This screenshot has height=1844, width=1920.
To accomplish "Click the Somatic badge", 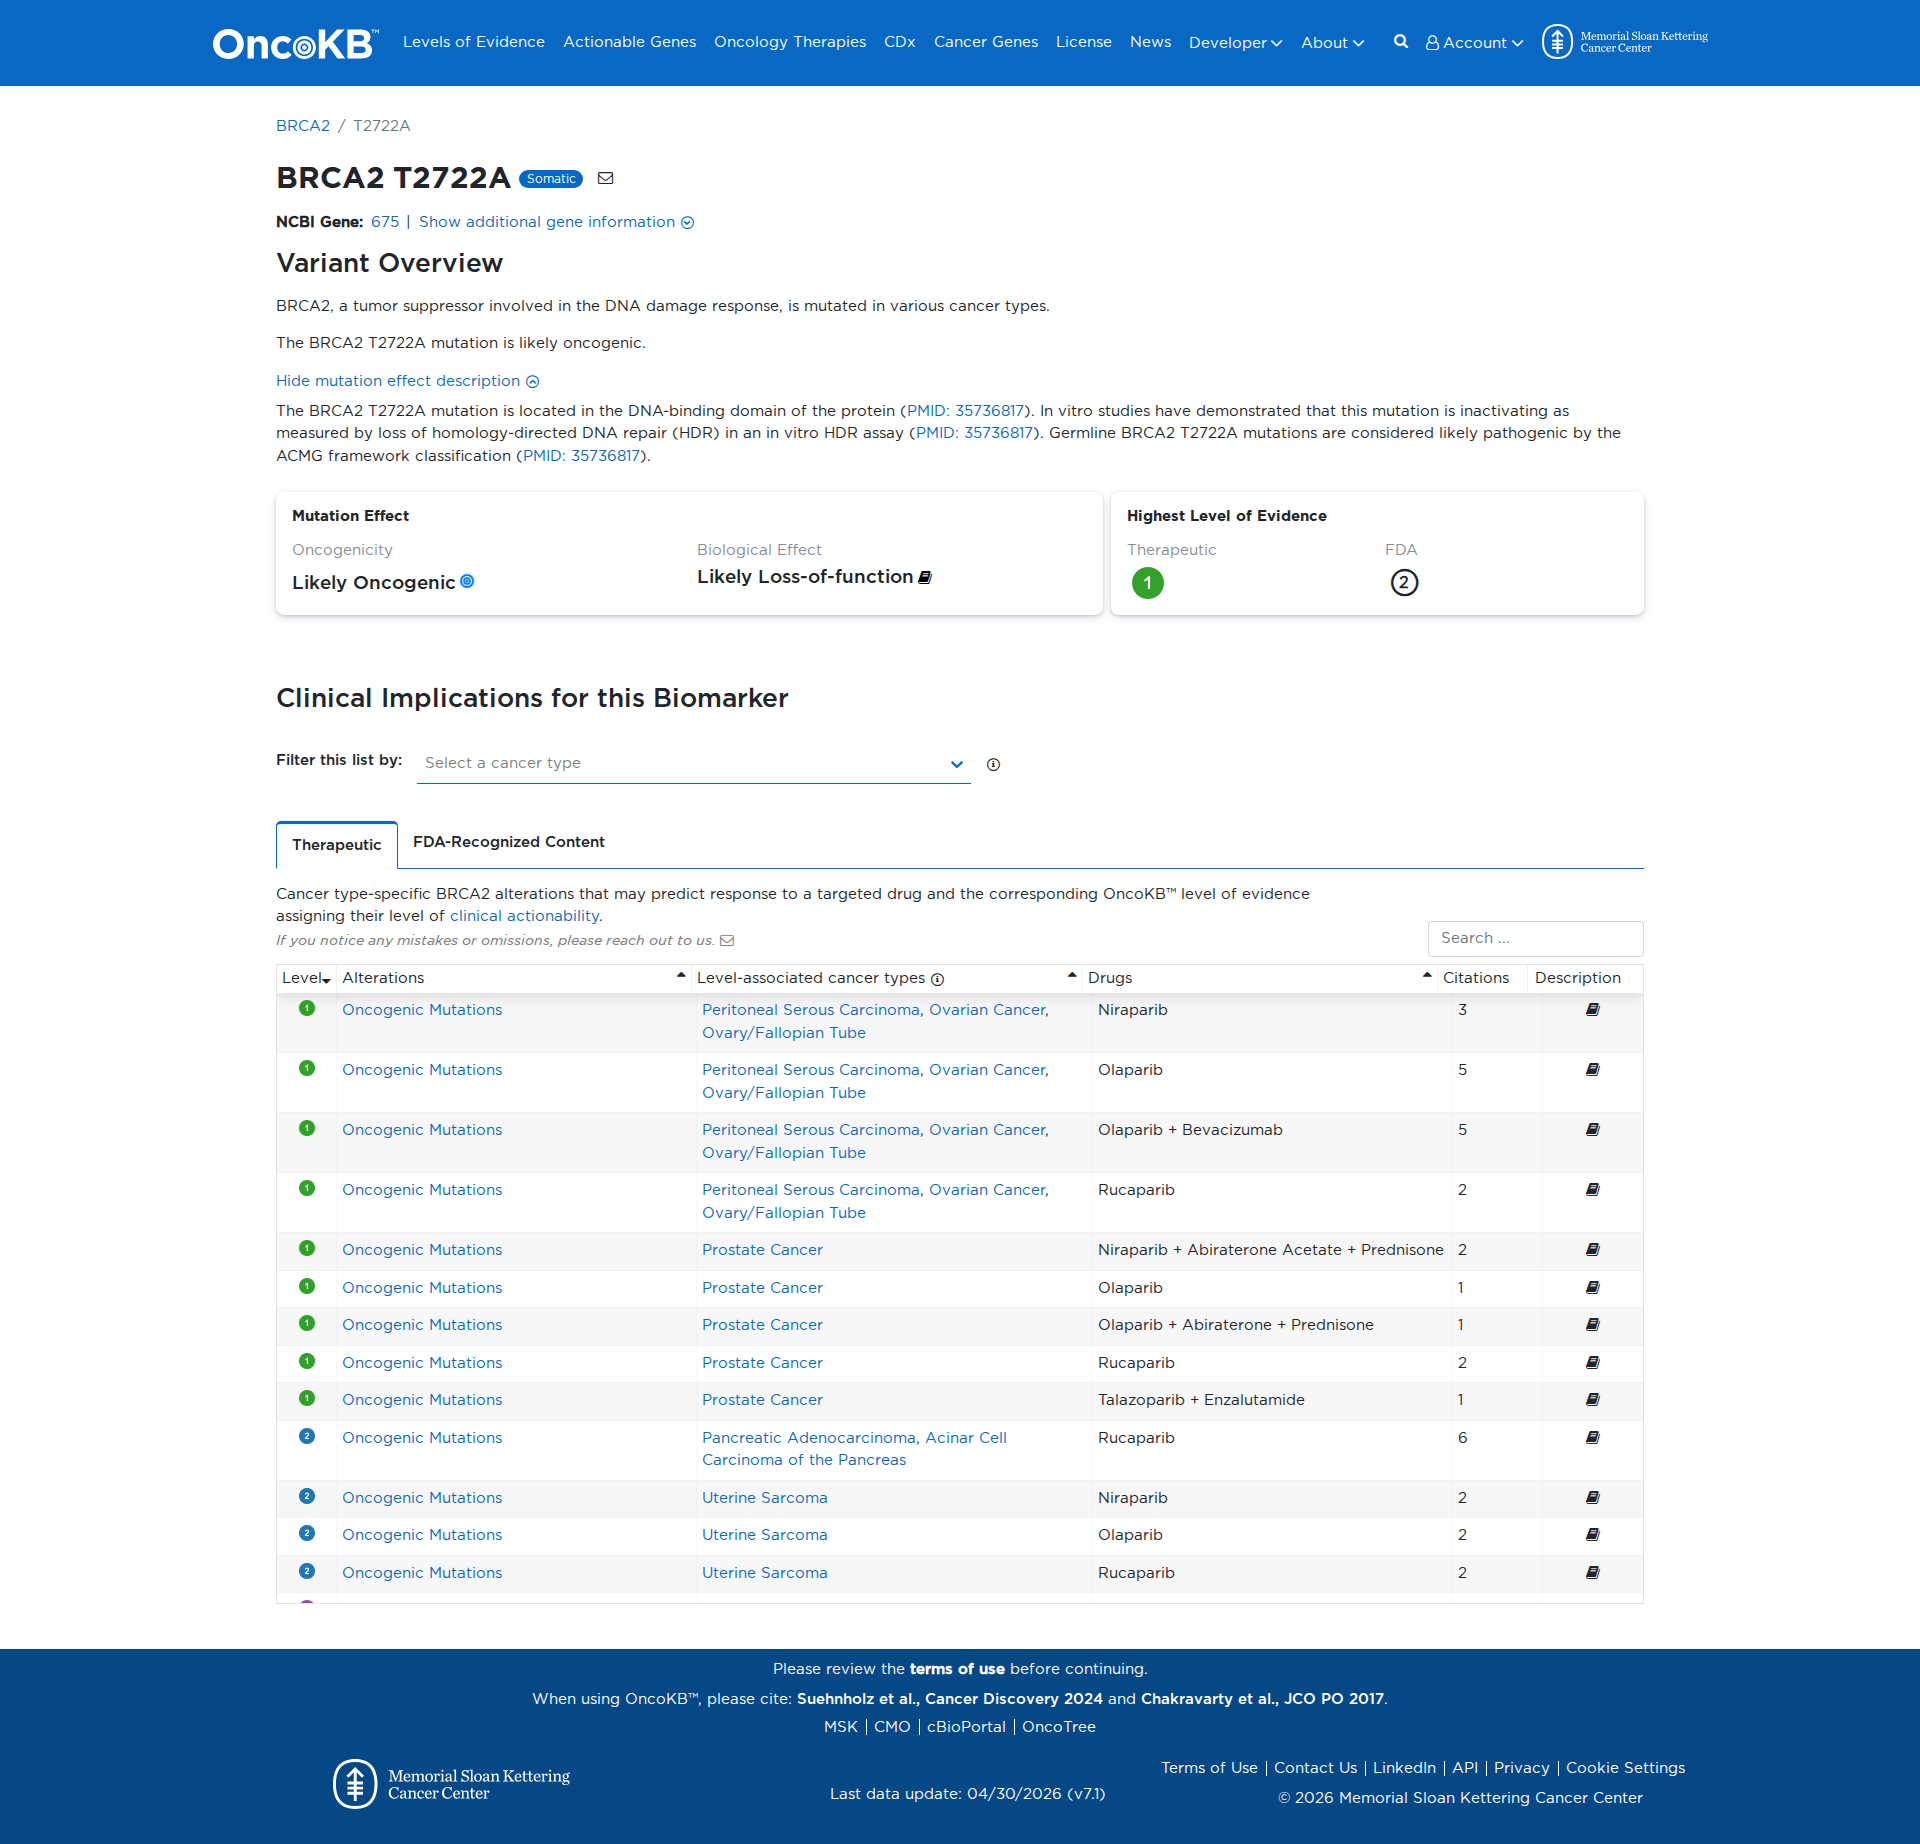I will click(551, 179).
